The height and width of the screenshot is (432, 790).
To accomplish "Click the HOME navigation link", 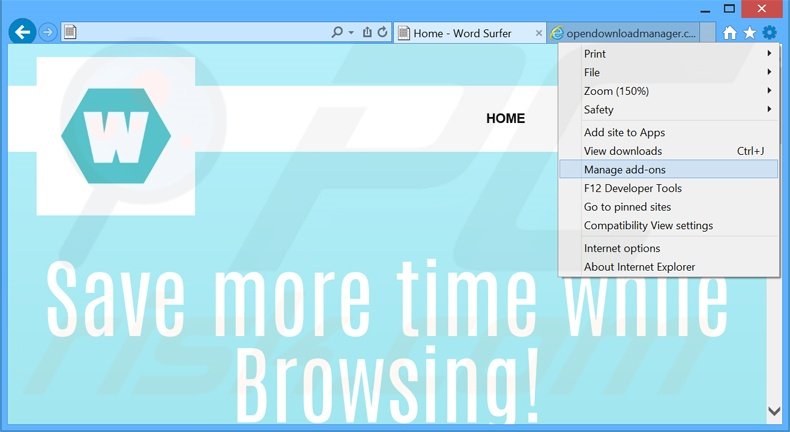I will coord(505,118).
